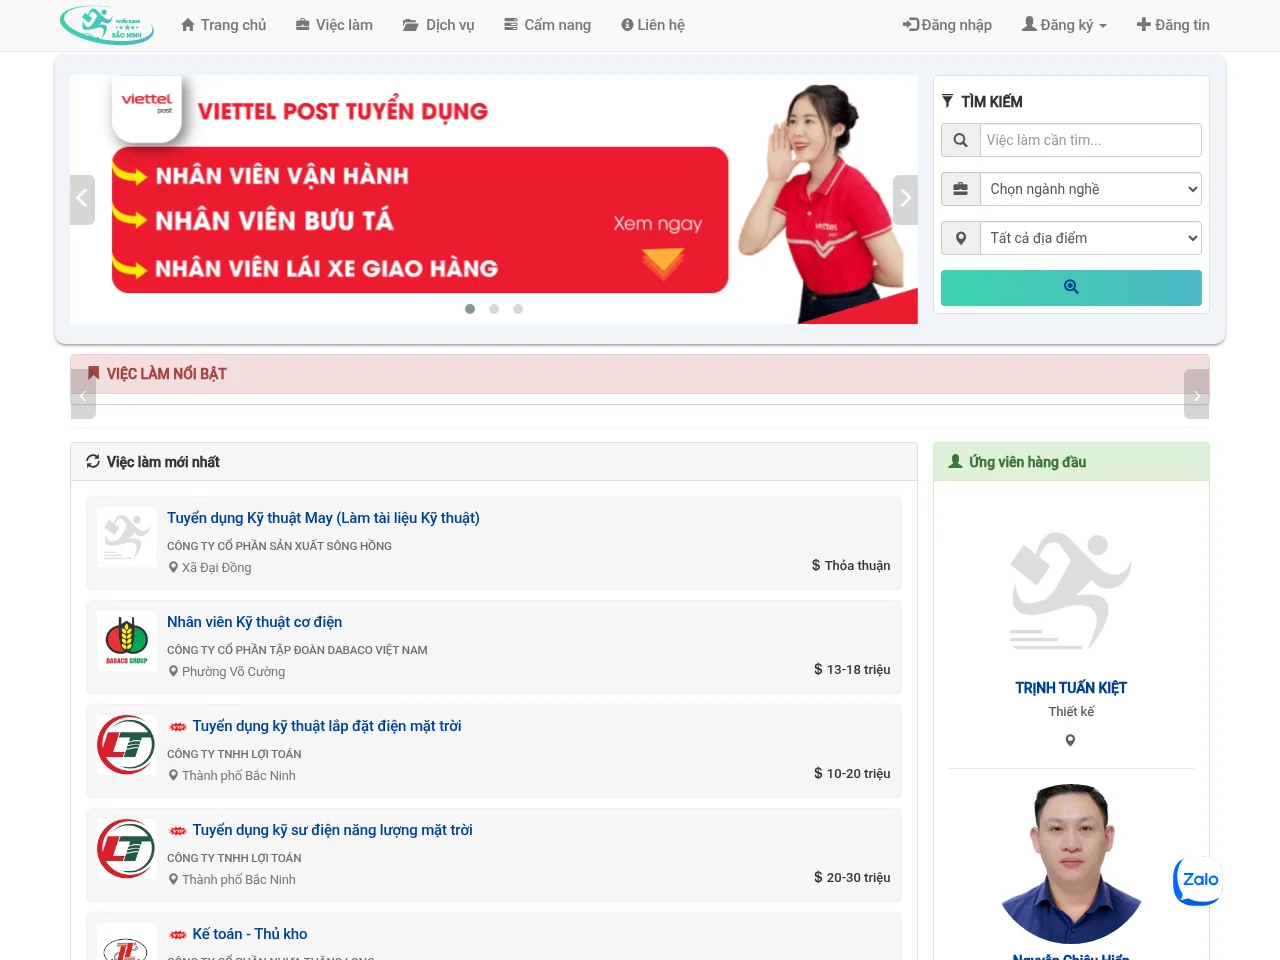Open the Việc làm menu
The image size is (1280, 960).
(x=334, y=25)
